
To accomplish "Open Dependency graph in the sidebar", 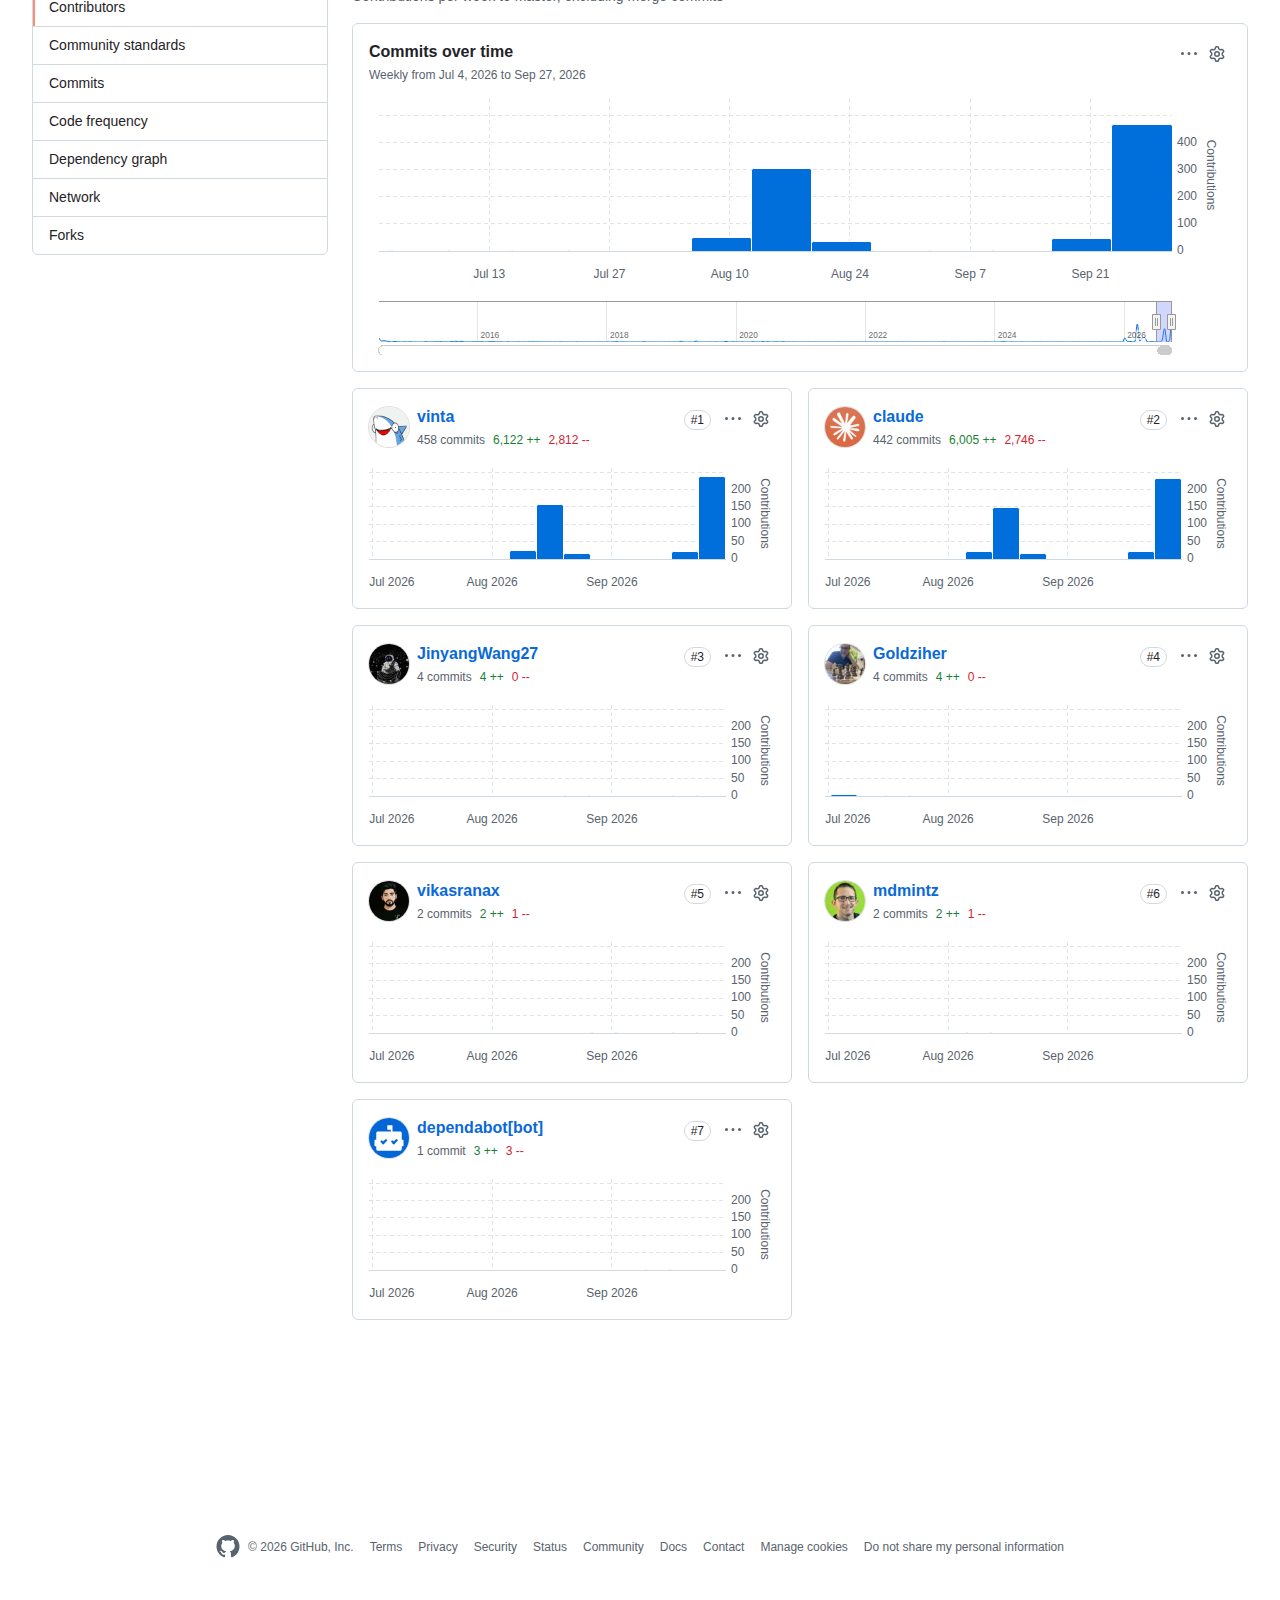I will point(180,159).
